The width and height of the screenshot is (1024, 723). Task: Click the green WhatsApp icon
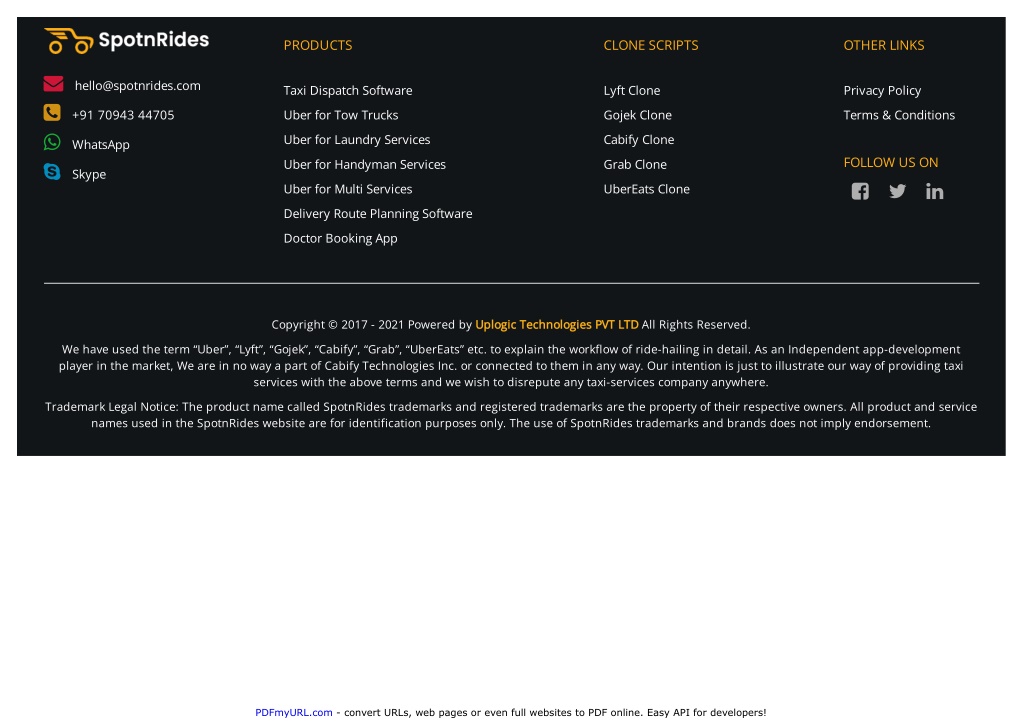[52, 142]
